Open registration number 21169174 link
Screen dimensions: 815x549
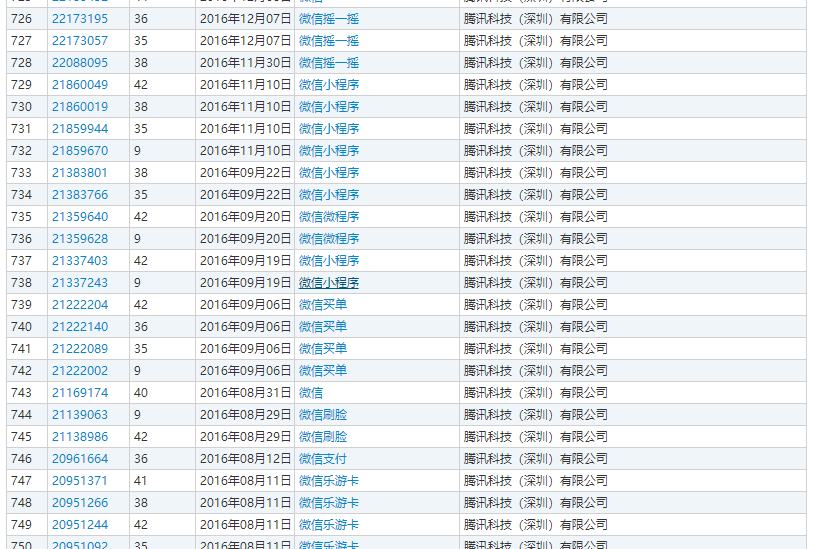pos(80,393)
